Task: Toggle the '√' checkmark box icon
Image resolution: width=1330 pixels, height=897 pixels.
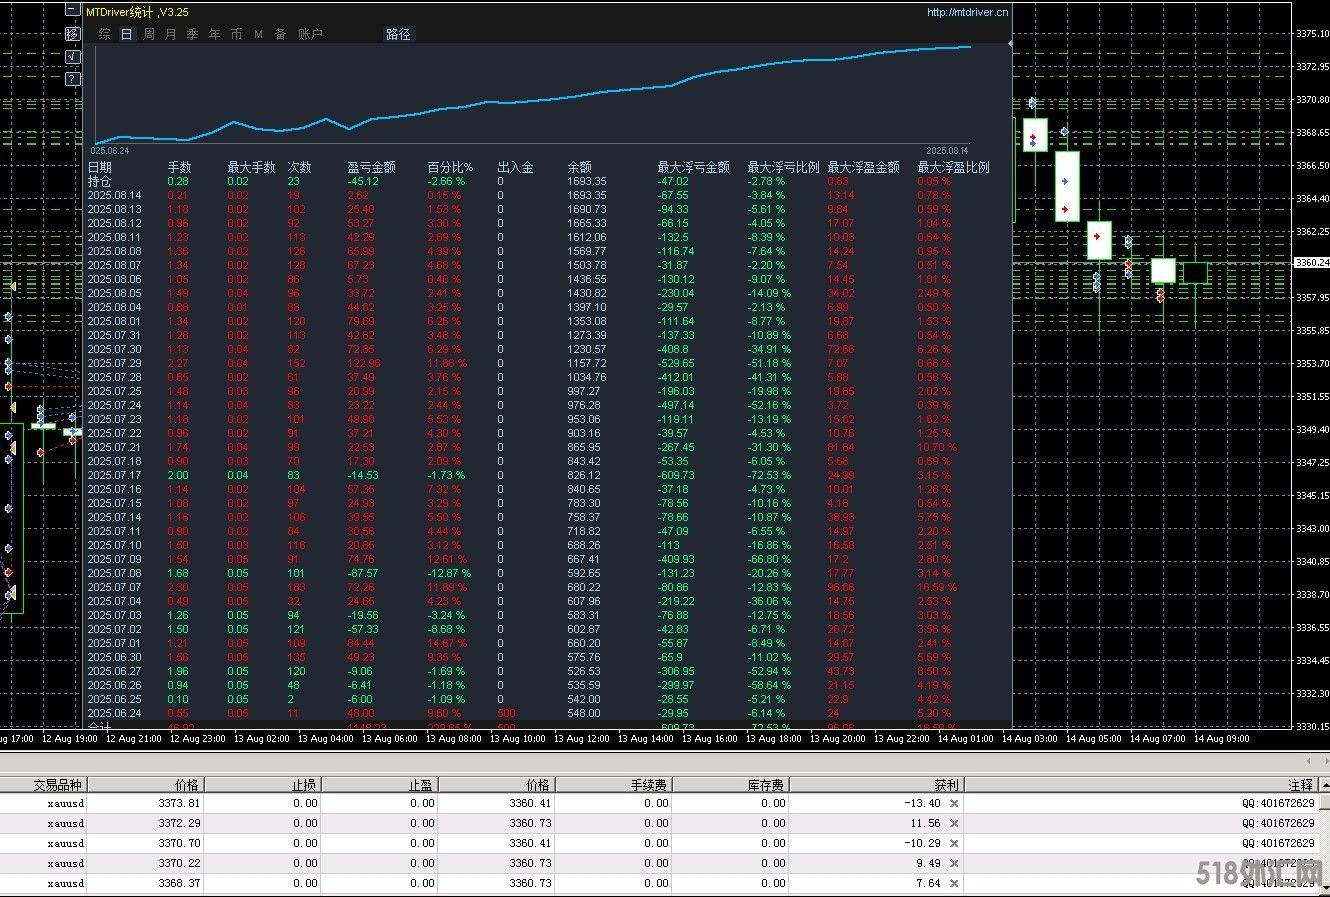Action: (x=72, y=56)
